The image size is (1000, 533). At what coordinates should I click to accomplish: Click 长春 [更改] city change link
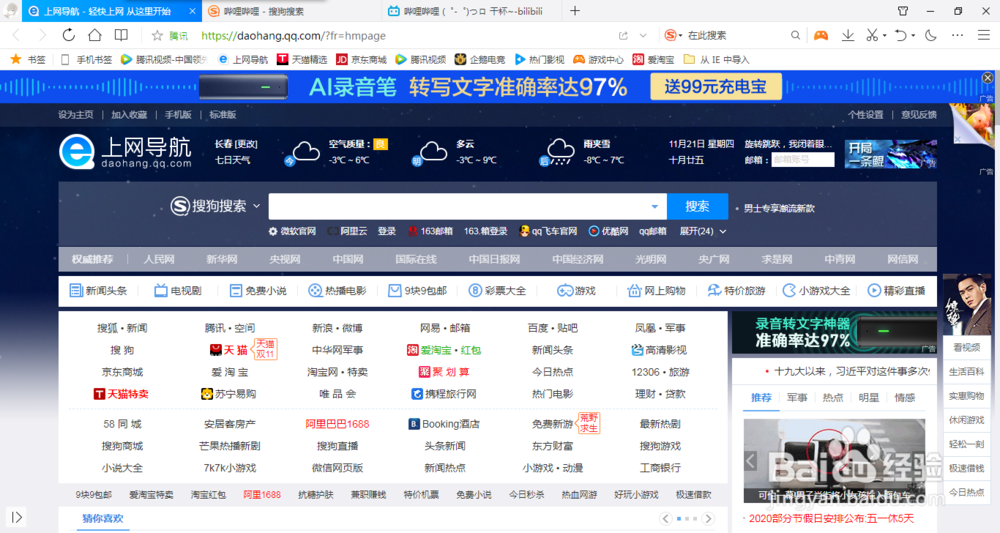click(x=236, y=144)
